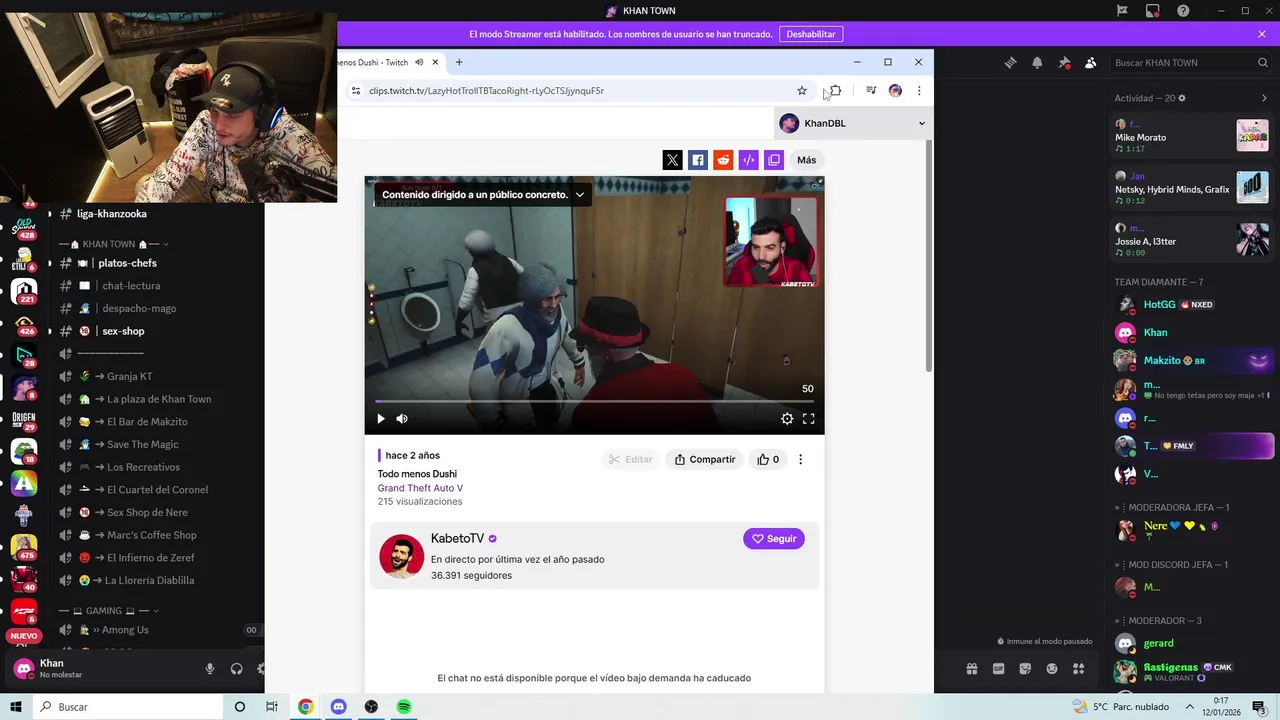The height and width of the screenshot is (720, 1280).
Task: Collapse the KHAN TOWN channel category
Action: coord(114,244)
